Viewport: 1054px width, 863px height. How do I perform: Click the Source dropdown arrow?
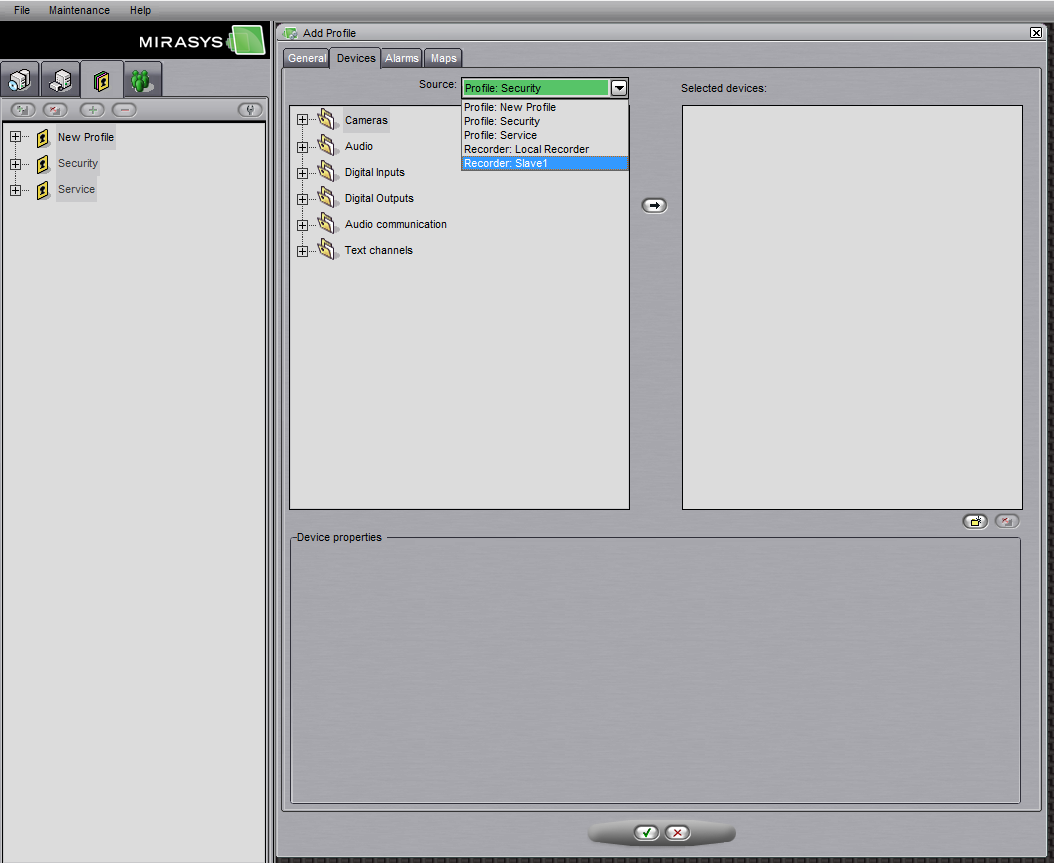tap(619, 88)
